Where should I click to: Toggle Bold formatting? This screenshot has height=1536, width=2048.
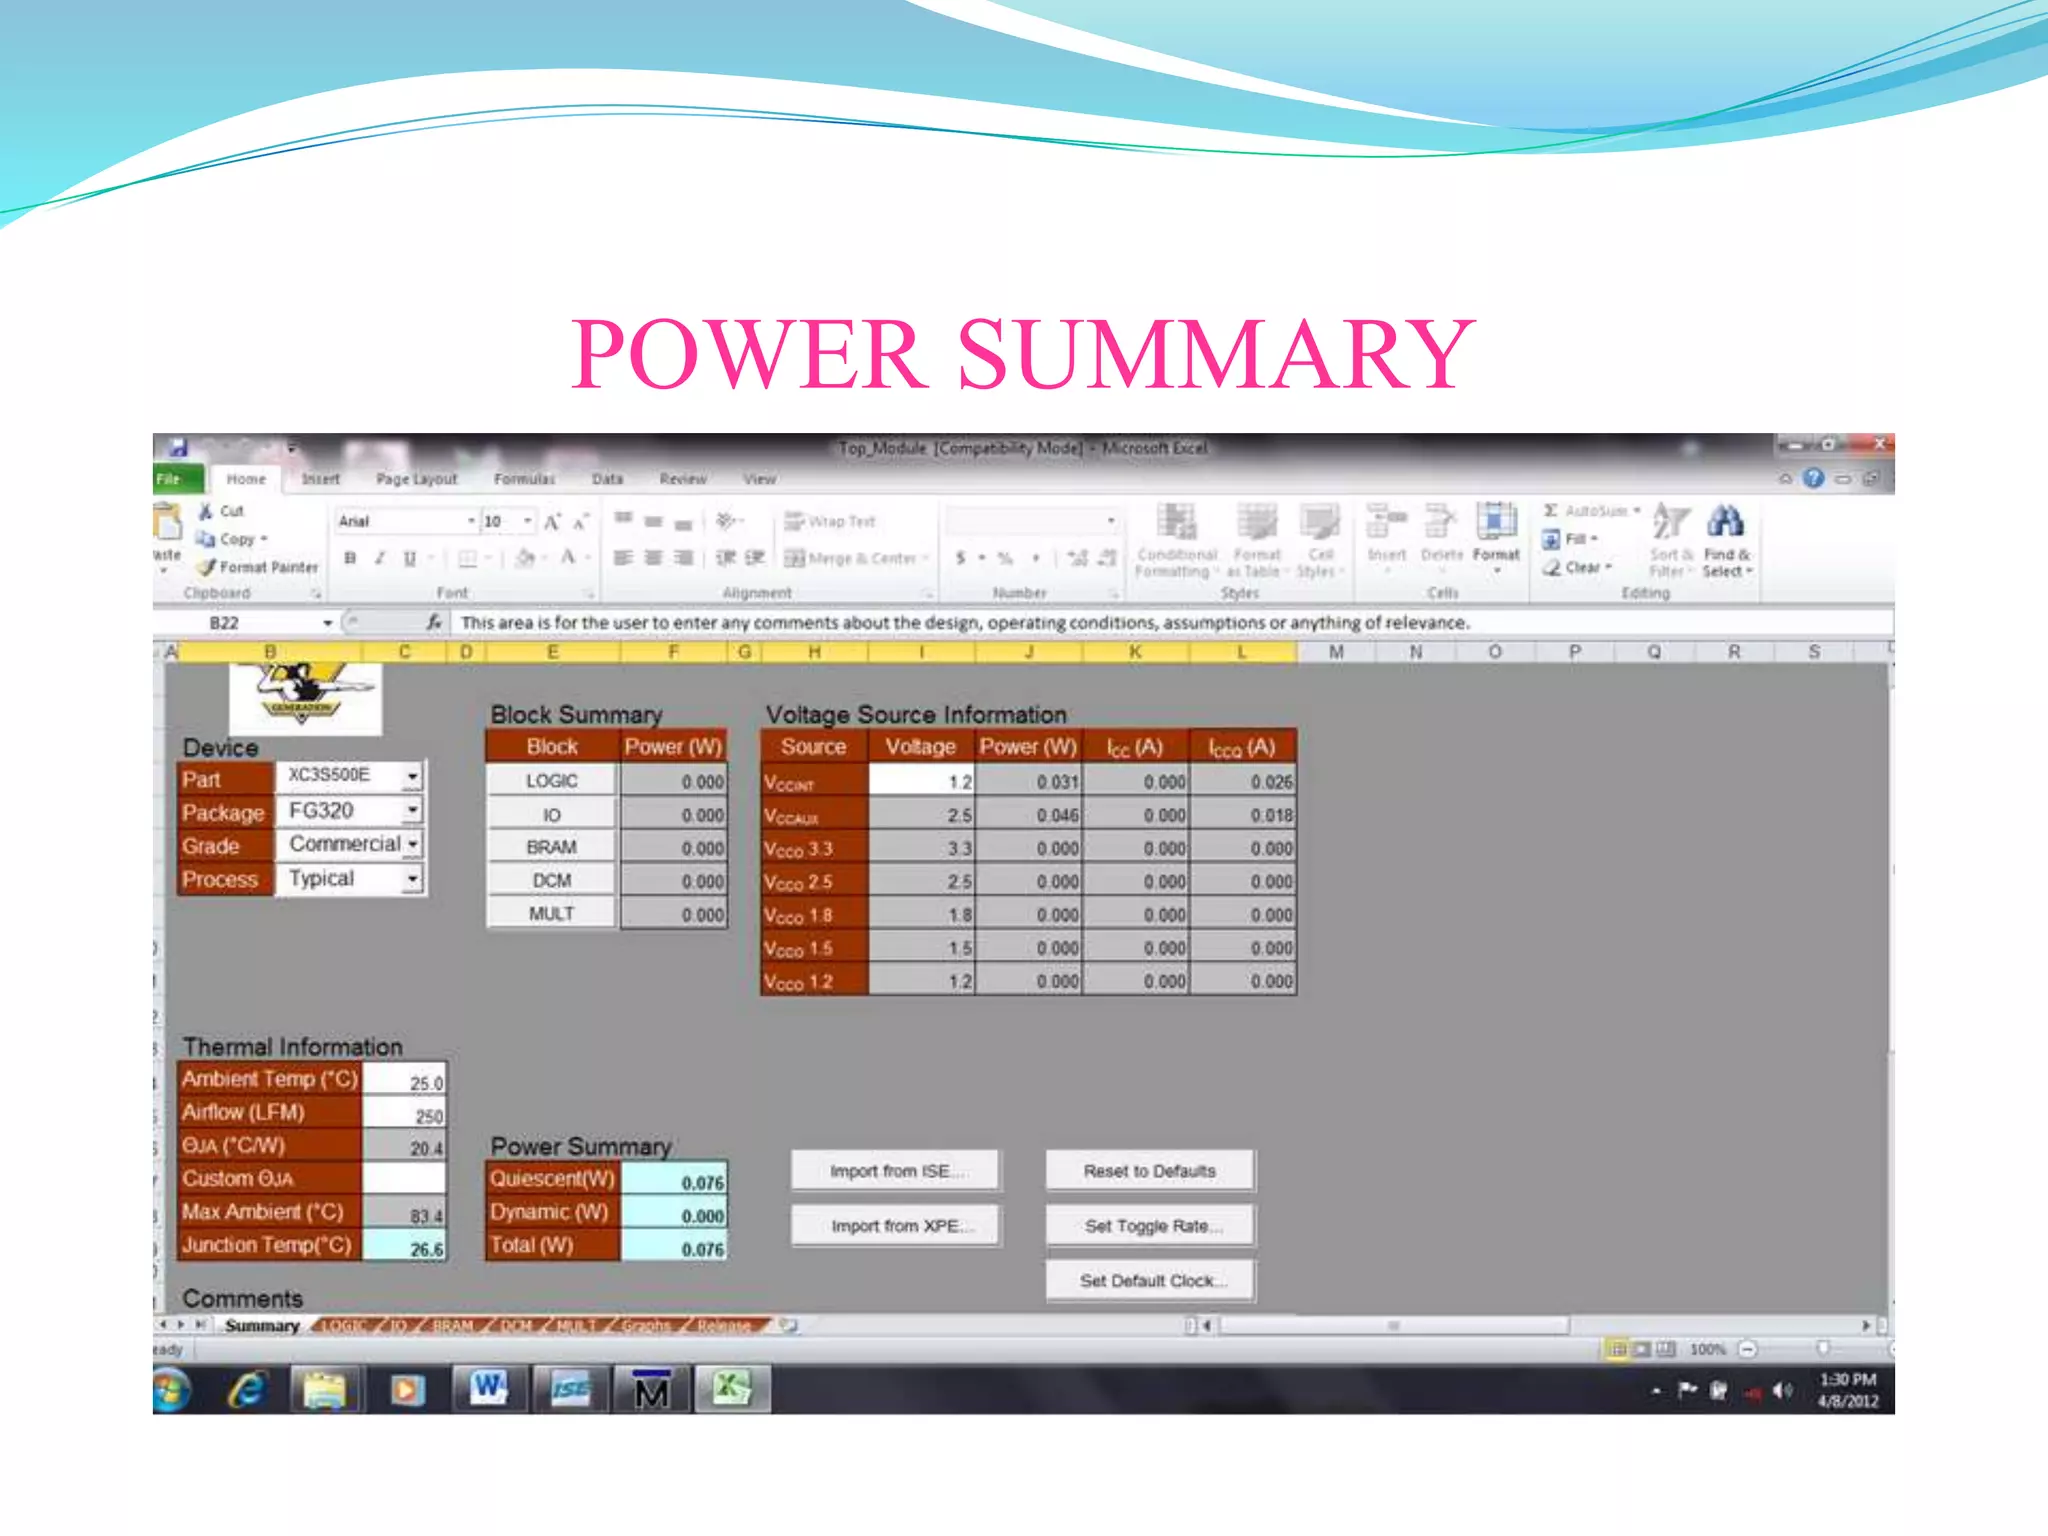(x=350, y=558)
